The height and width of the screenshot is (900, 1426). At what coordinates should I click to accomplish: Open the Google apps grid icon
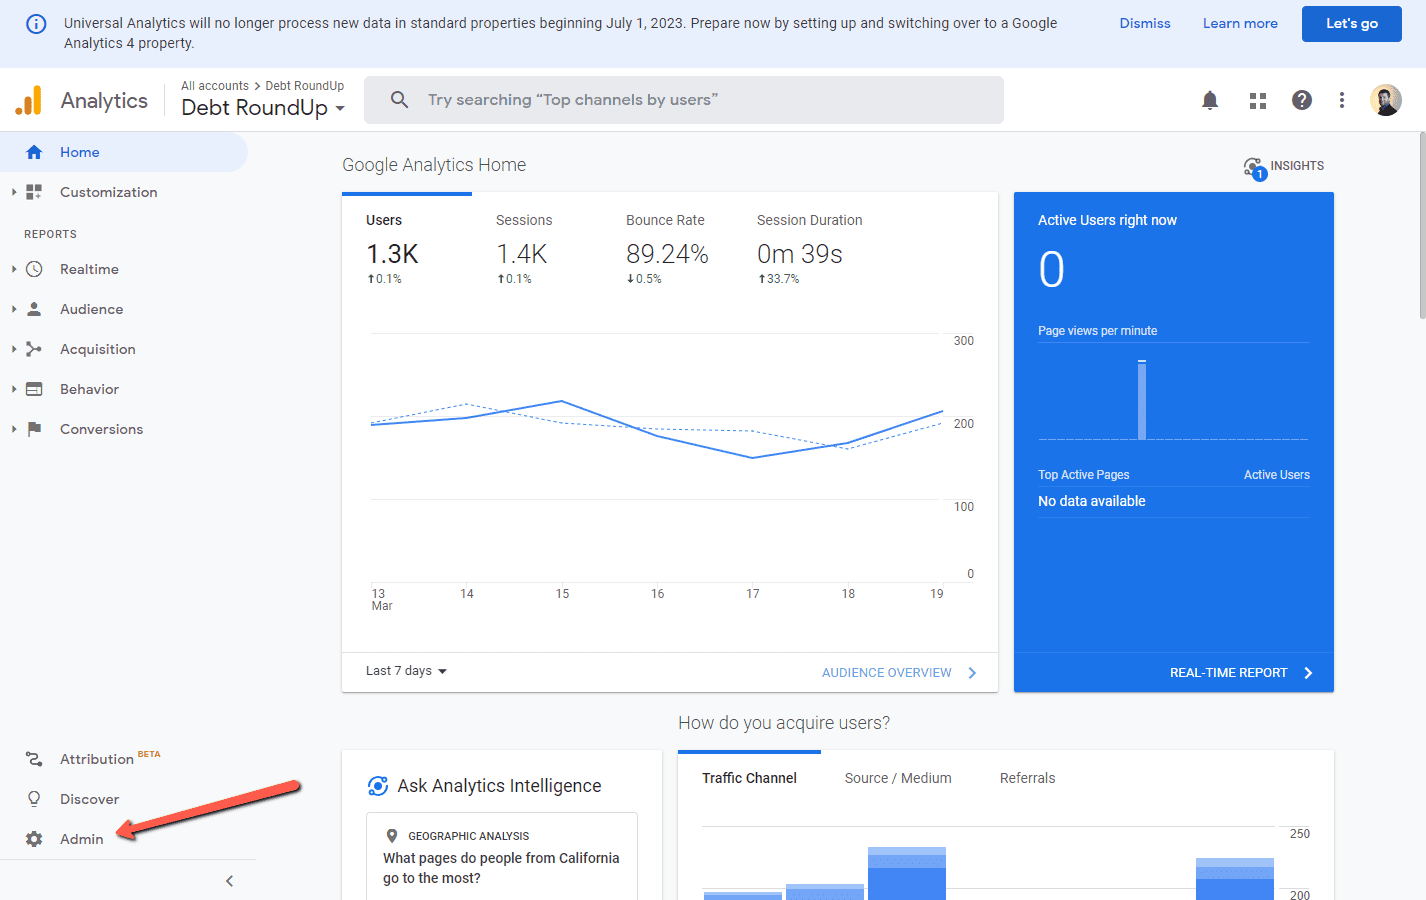pos(1258,100)
